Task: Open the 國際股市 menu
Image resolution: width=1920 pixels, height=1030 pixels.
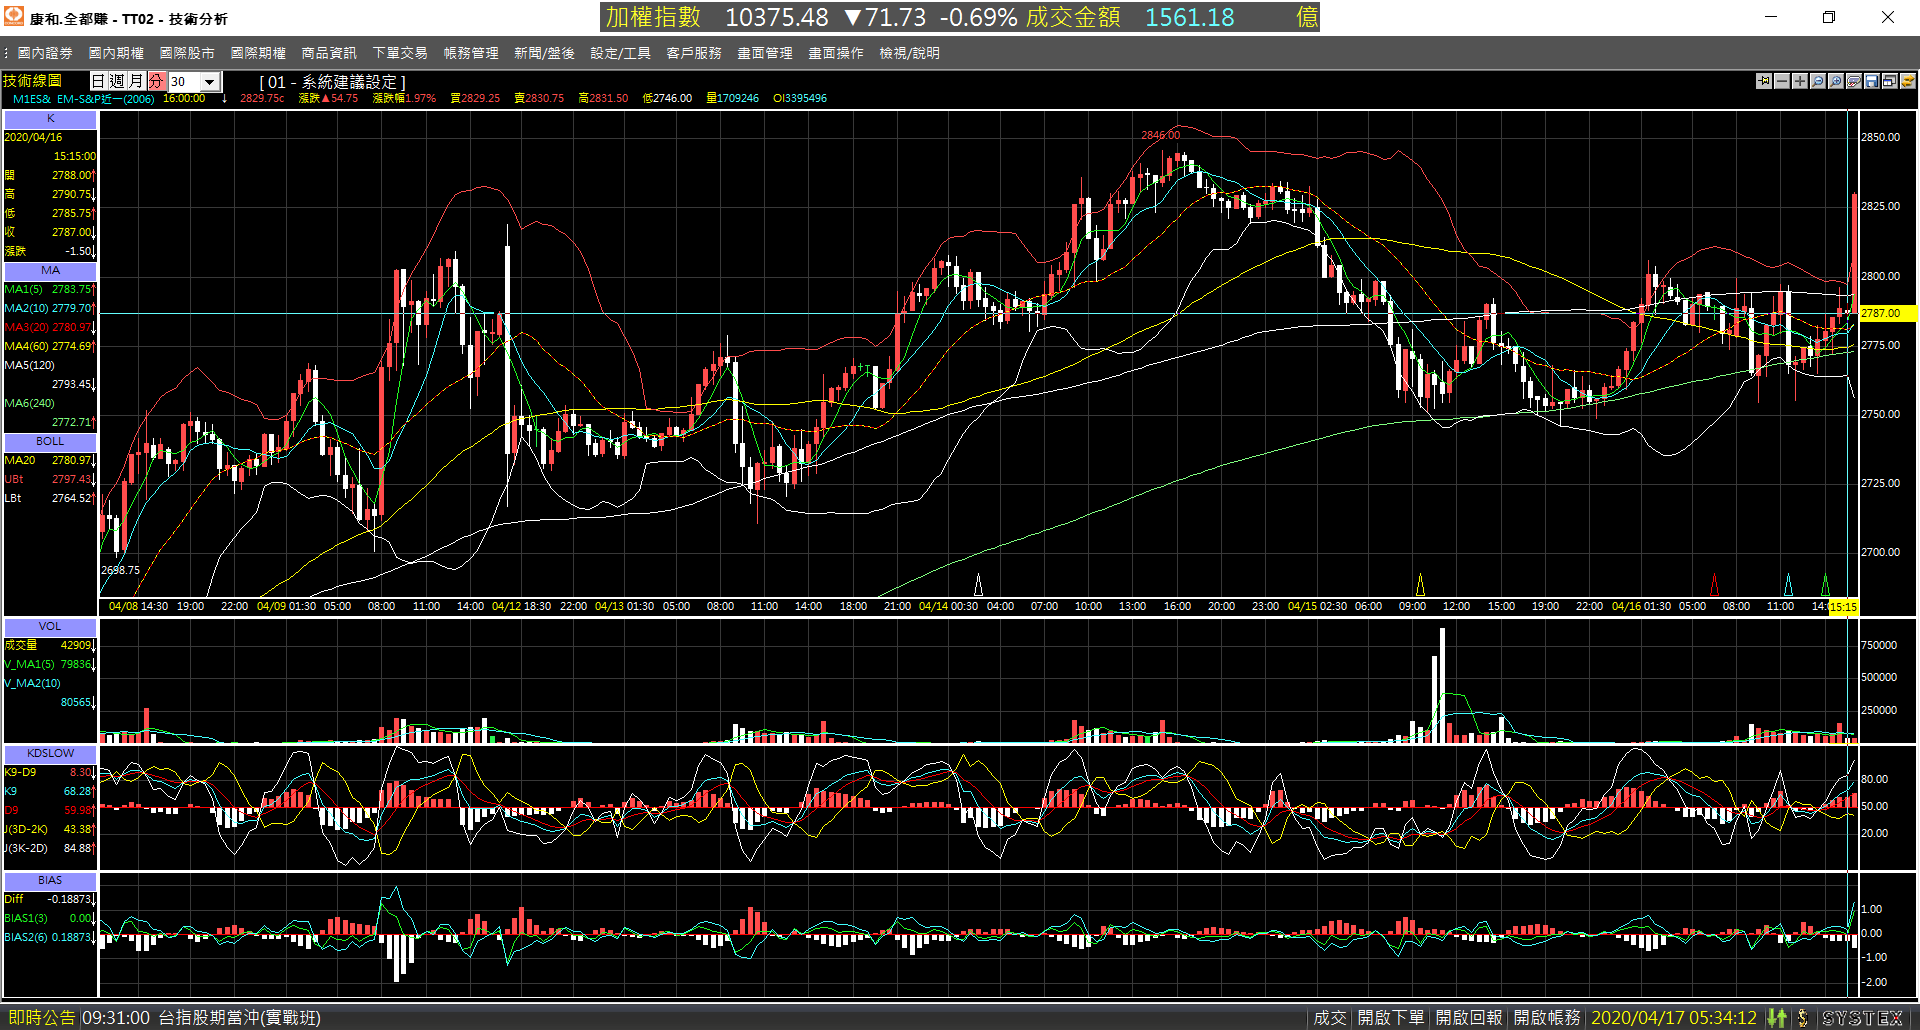Action: tap(187, 53)
